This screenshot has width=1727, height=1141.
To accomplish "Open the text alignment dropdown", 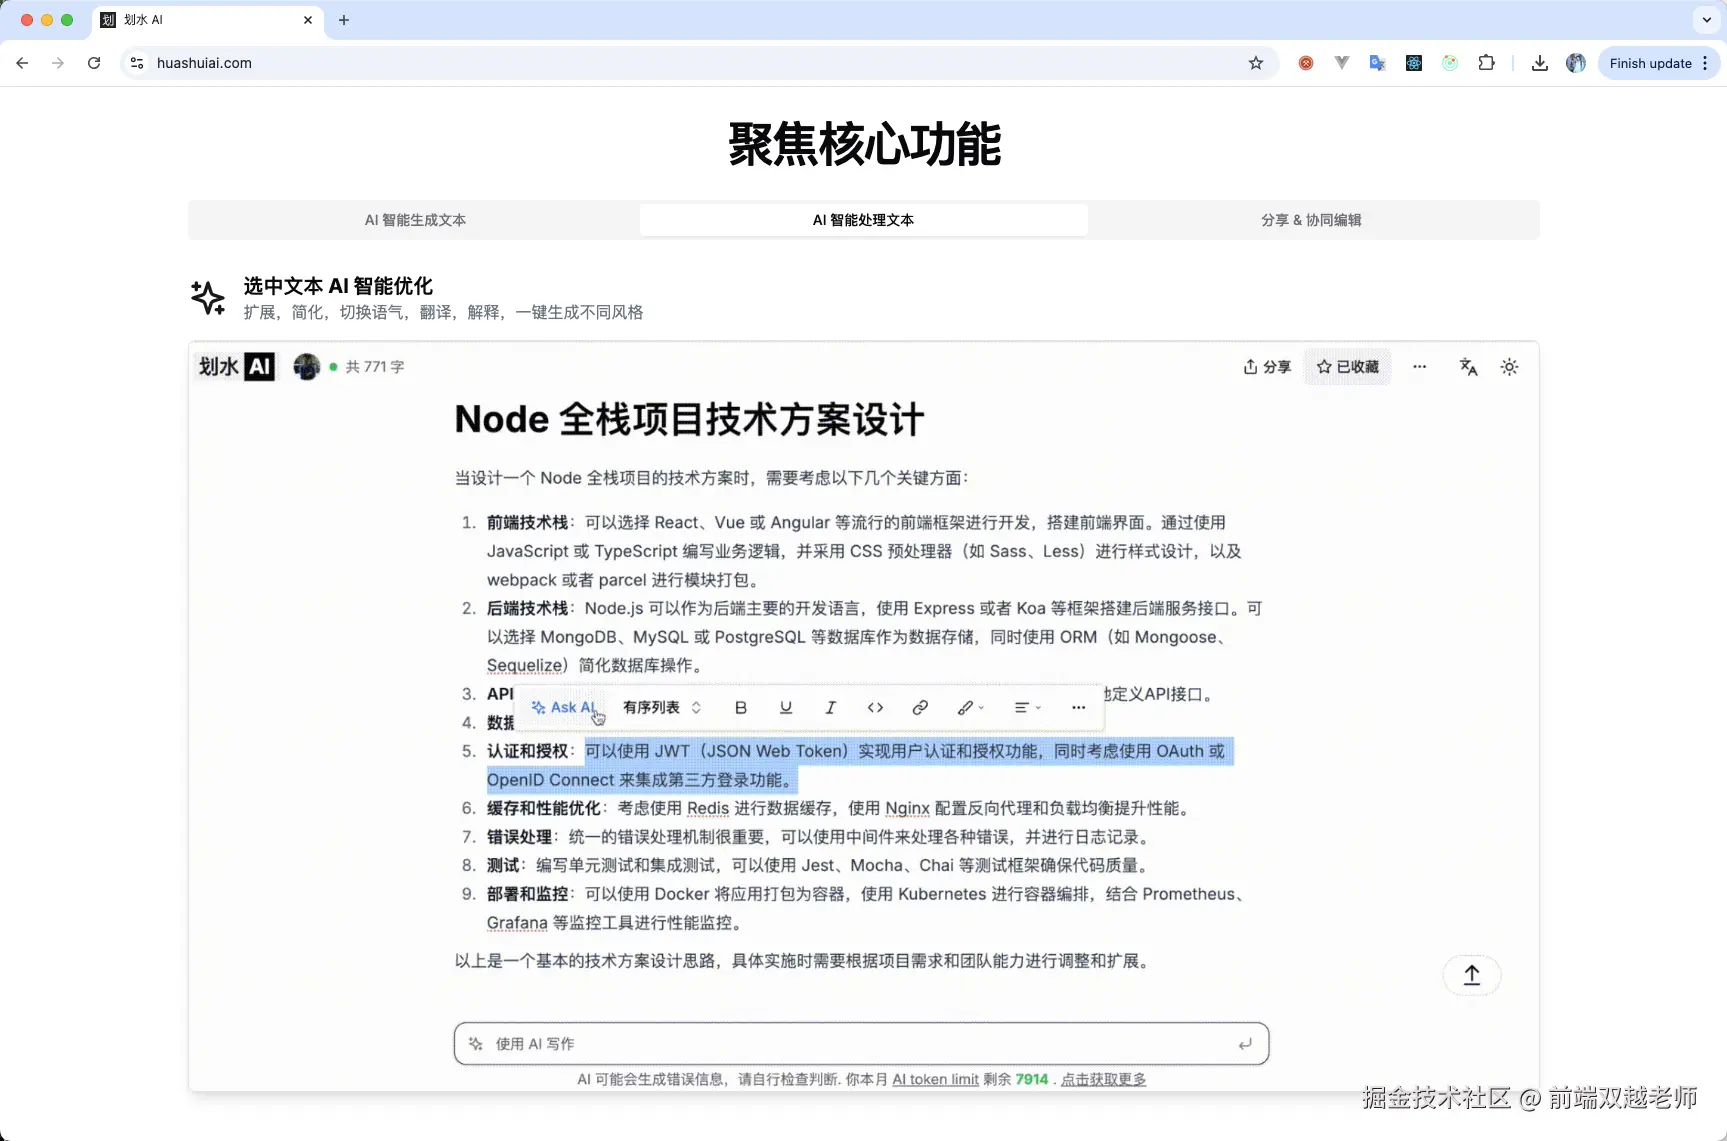I will 1027,707.
